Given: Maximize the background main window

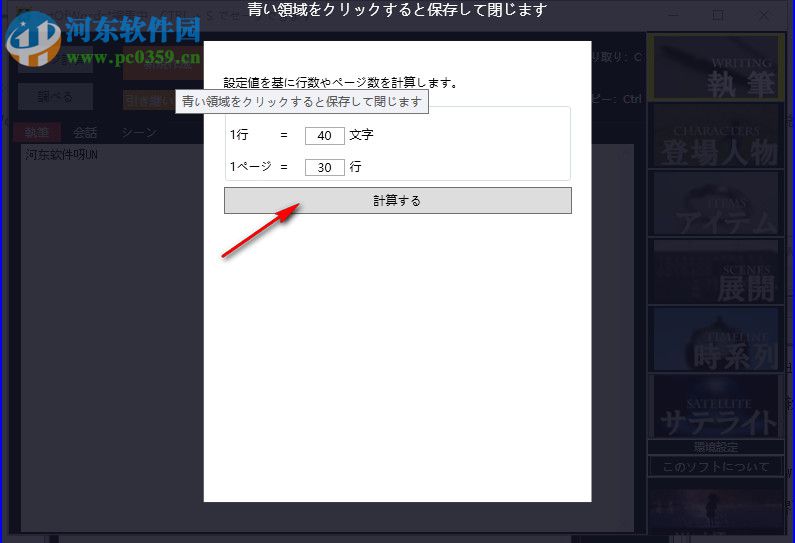Looking at the screenshot, I should (718, 15).
